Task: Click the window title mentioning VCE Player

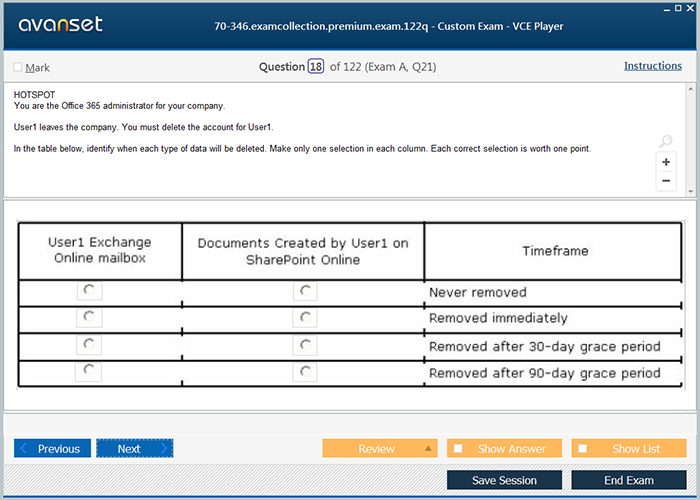Action: click(x=388, y=26)
